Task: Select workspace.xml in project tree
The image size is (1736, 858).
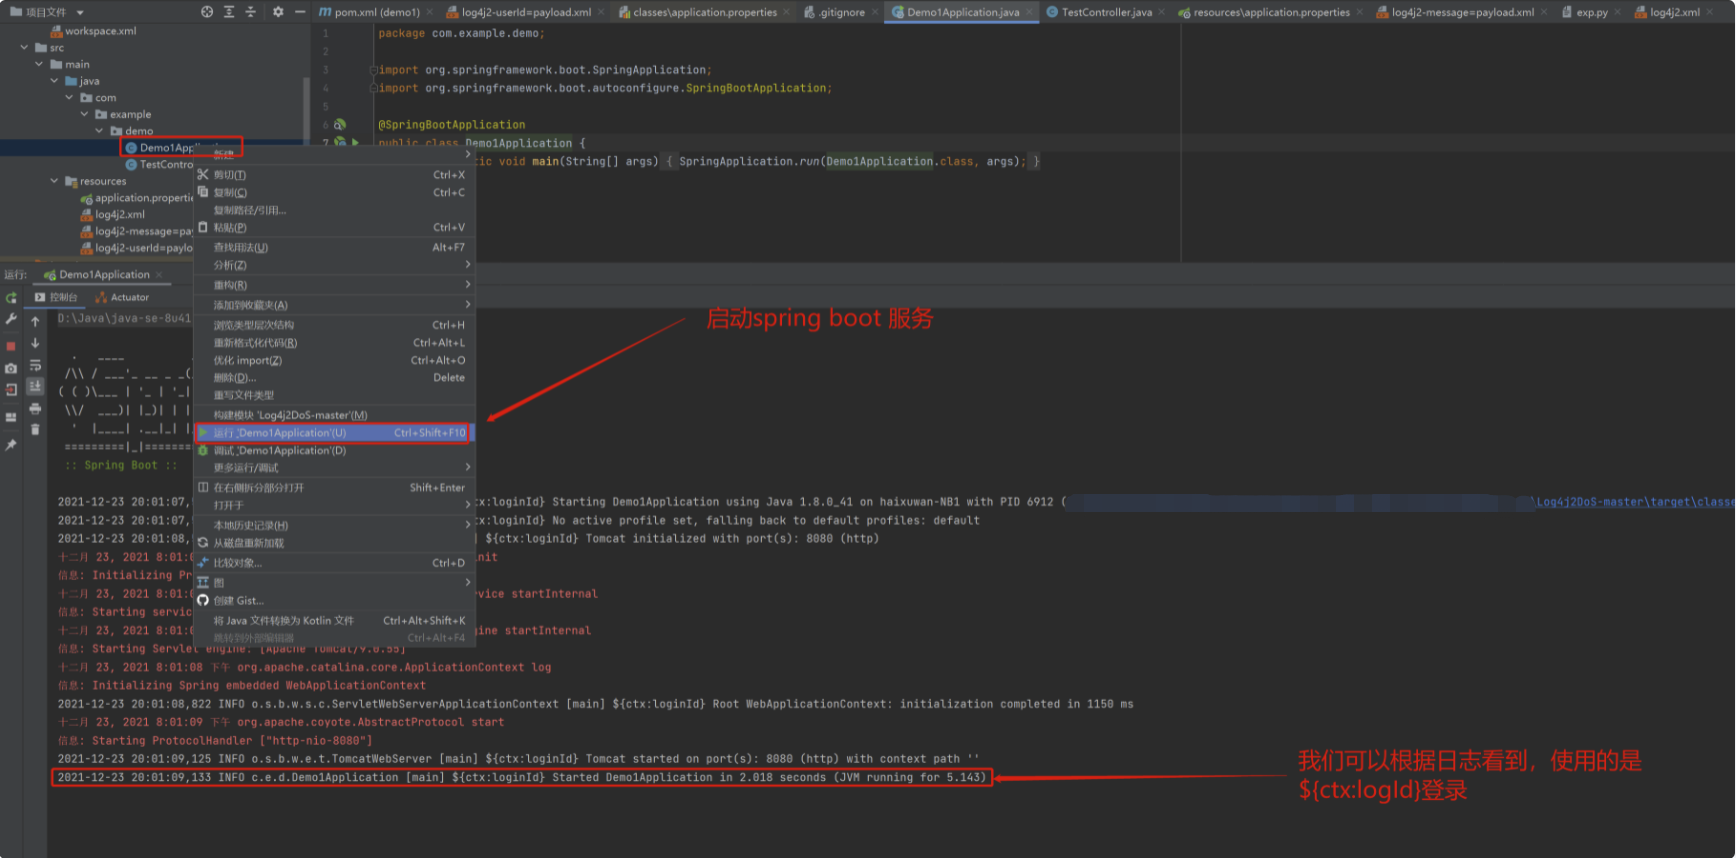Action: click(101, 31)
